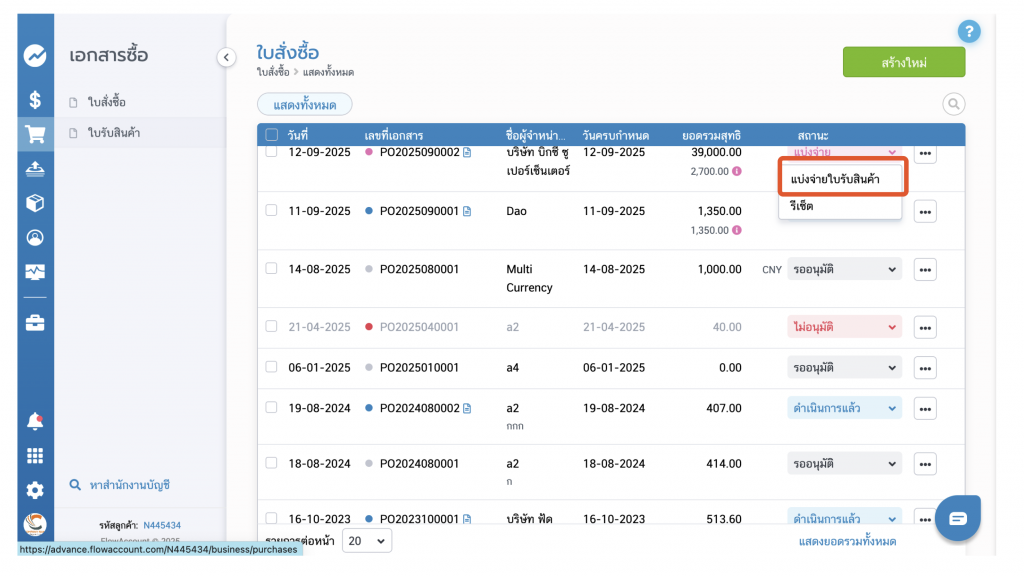
Task: Click the green สร้างใหม่ button
Action: [x=903, y=62]
